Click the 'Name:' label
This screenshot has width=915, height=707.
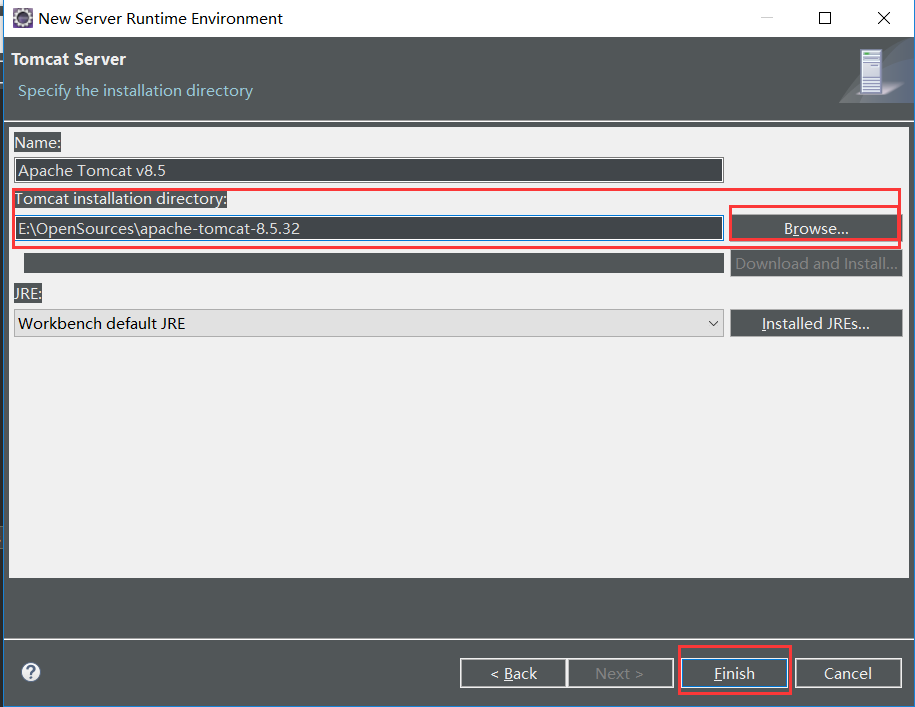pos(38,142)
